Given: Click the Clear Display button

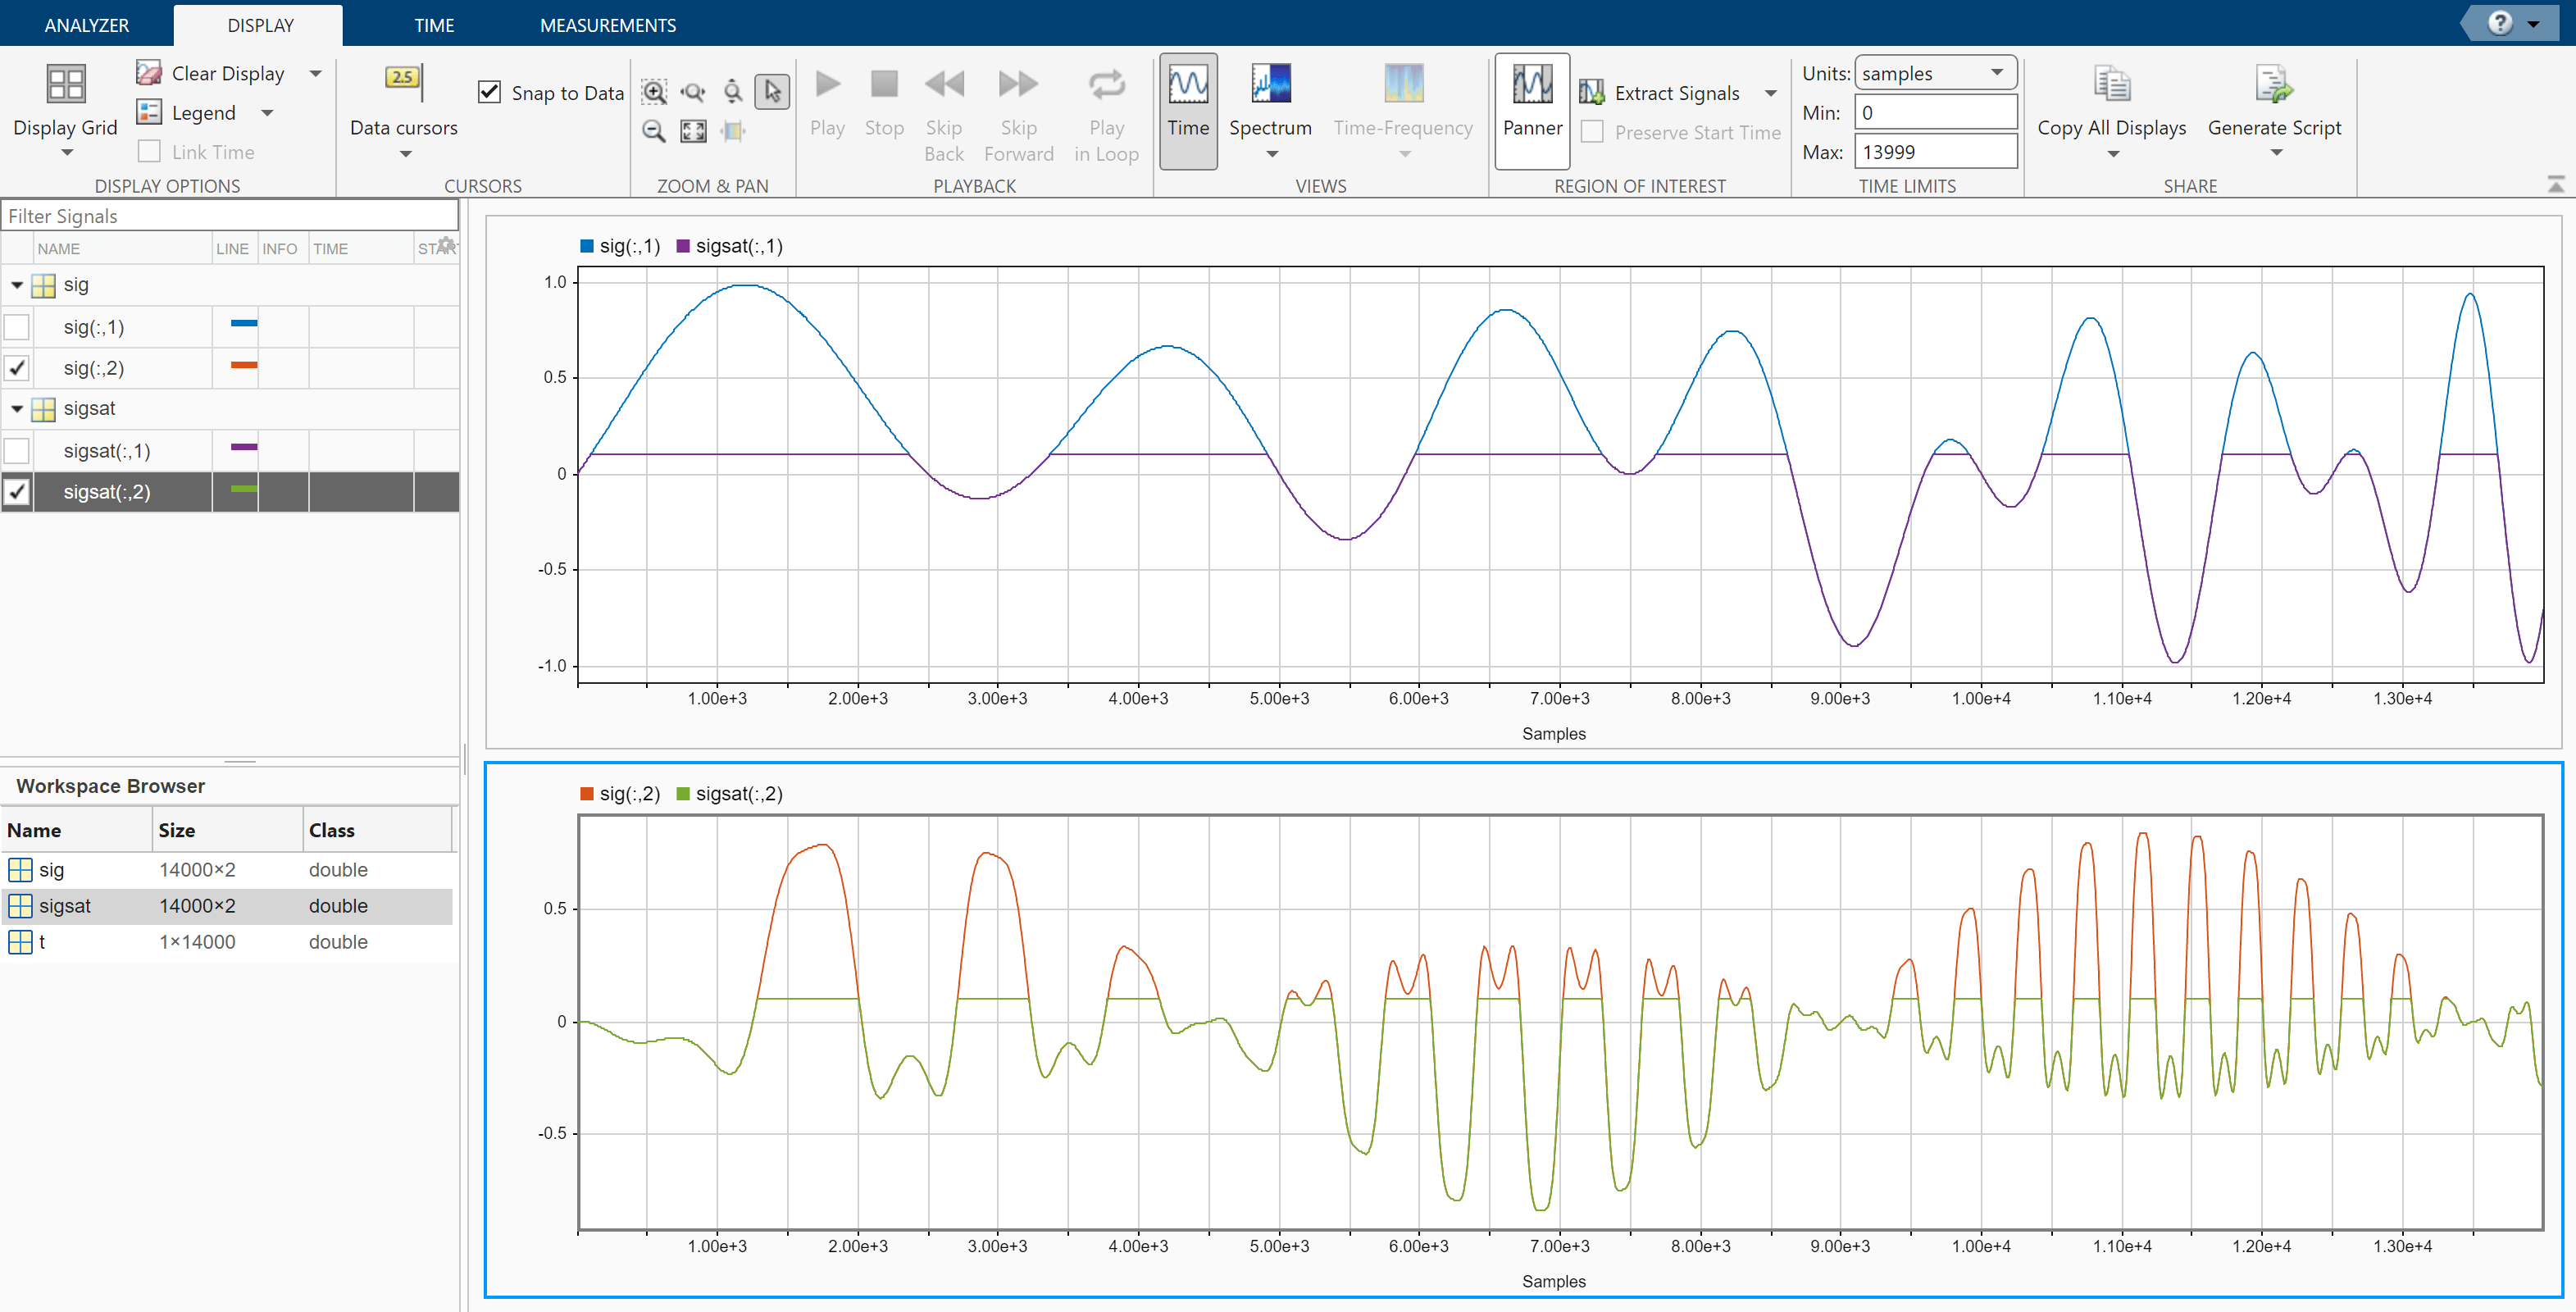Looking at the screenshot, I should [x=211, y=73].
